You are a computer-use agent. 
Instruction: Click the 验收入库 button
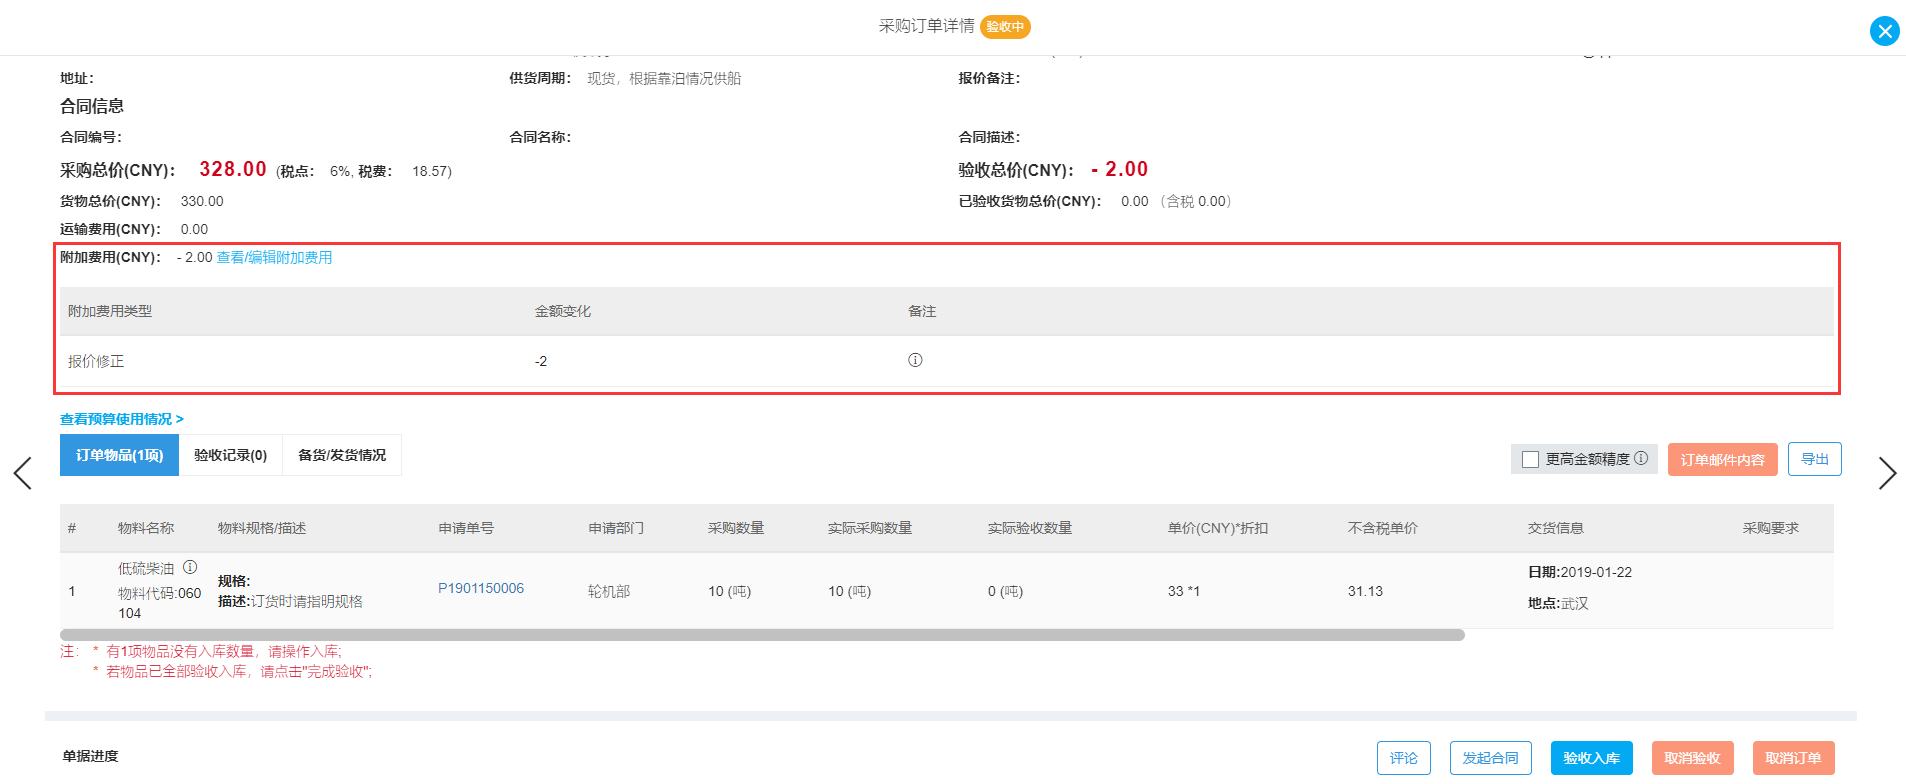[1591, 758]
